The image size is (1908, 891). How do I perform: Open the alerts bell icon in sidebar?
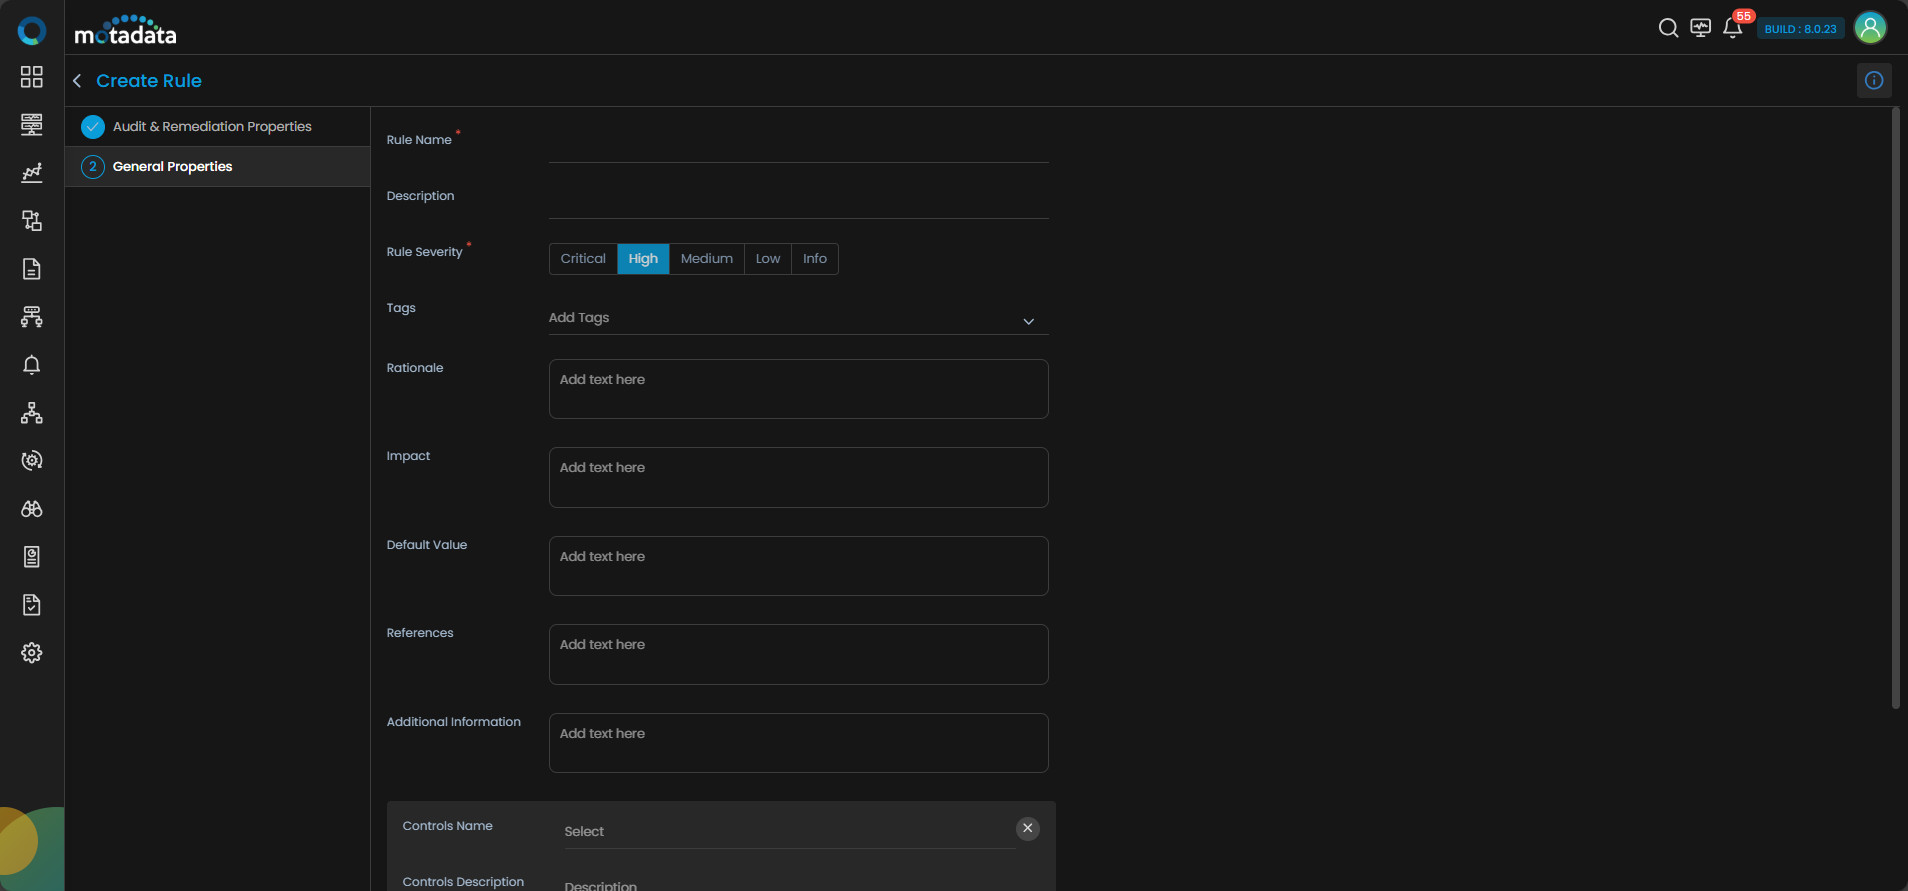[x=32, y=365]
